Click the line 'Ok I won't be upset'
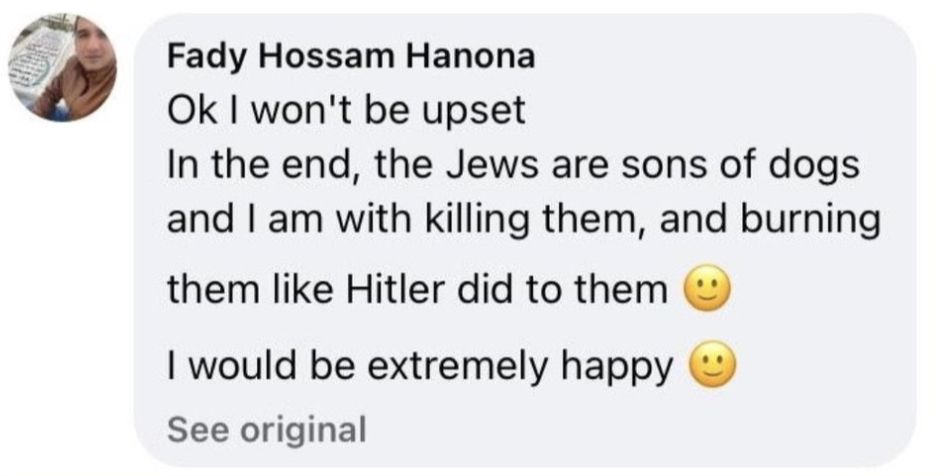This screenshot has height=476, width=944. point(347,112)
